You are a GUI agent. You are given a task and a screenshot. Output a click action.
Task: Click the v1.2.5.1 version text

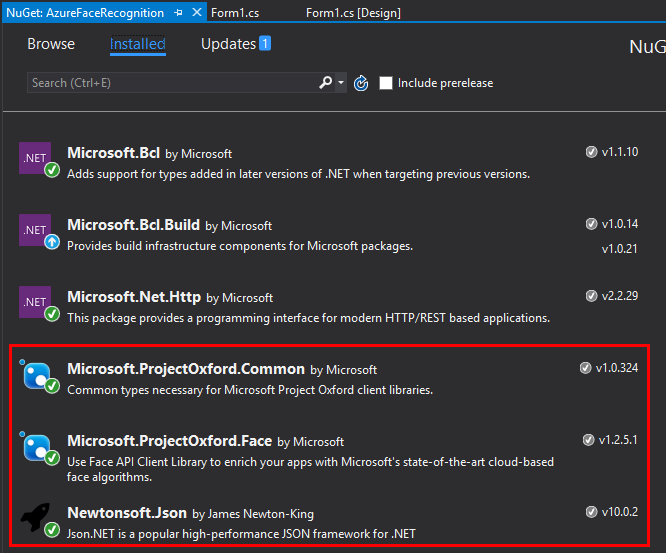point(618,440)
